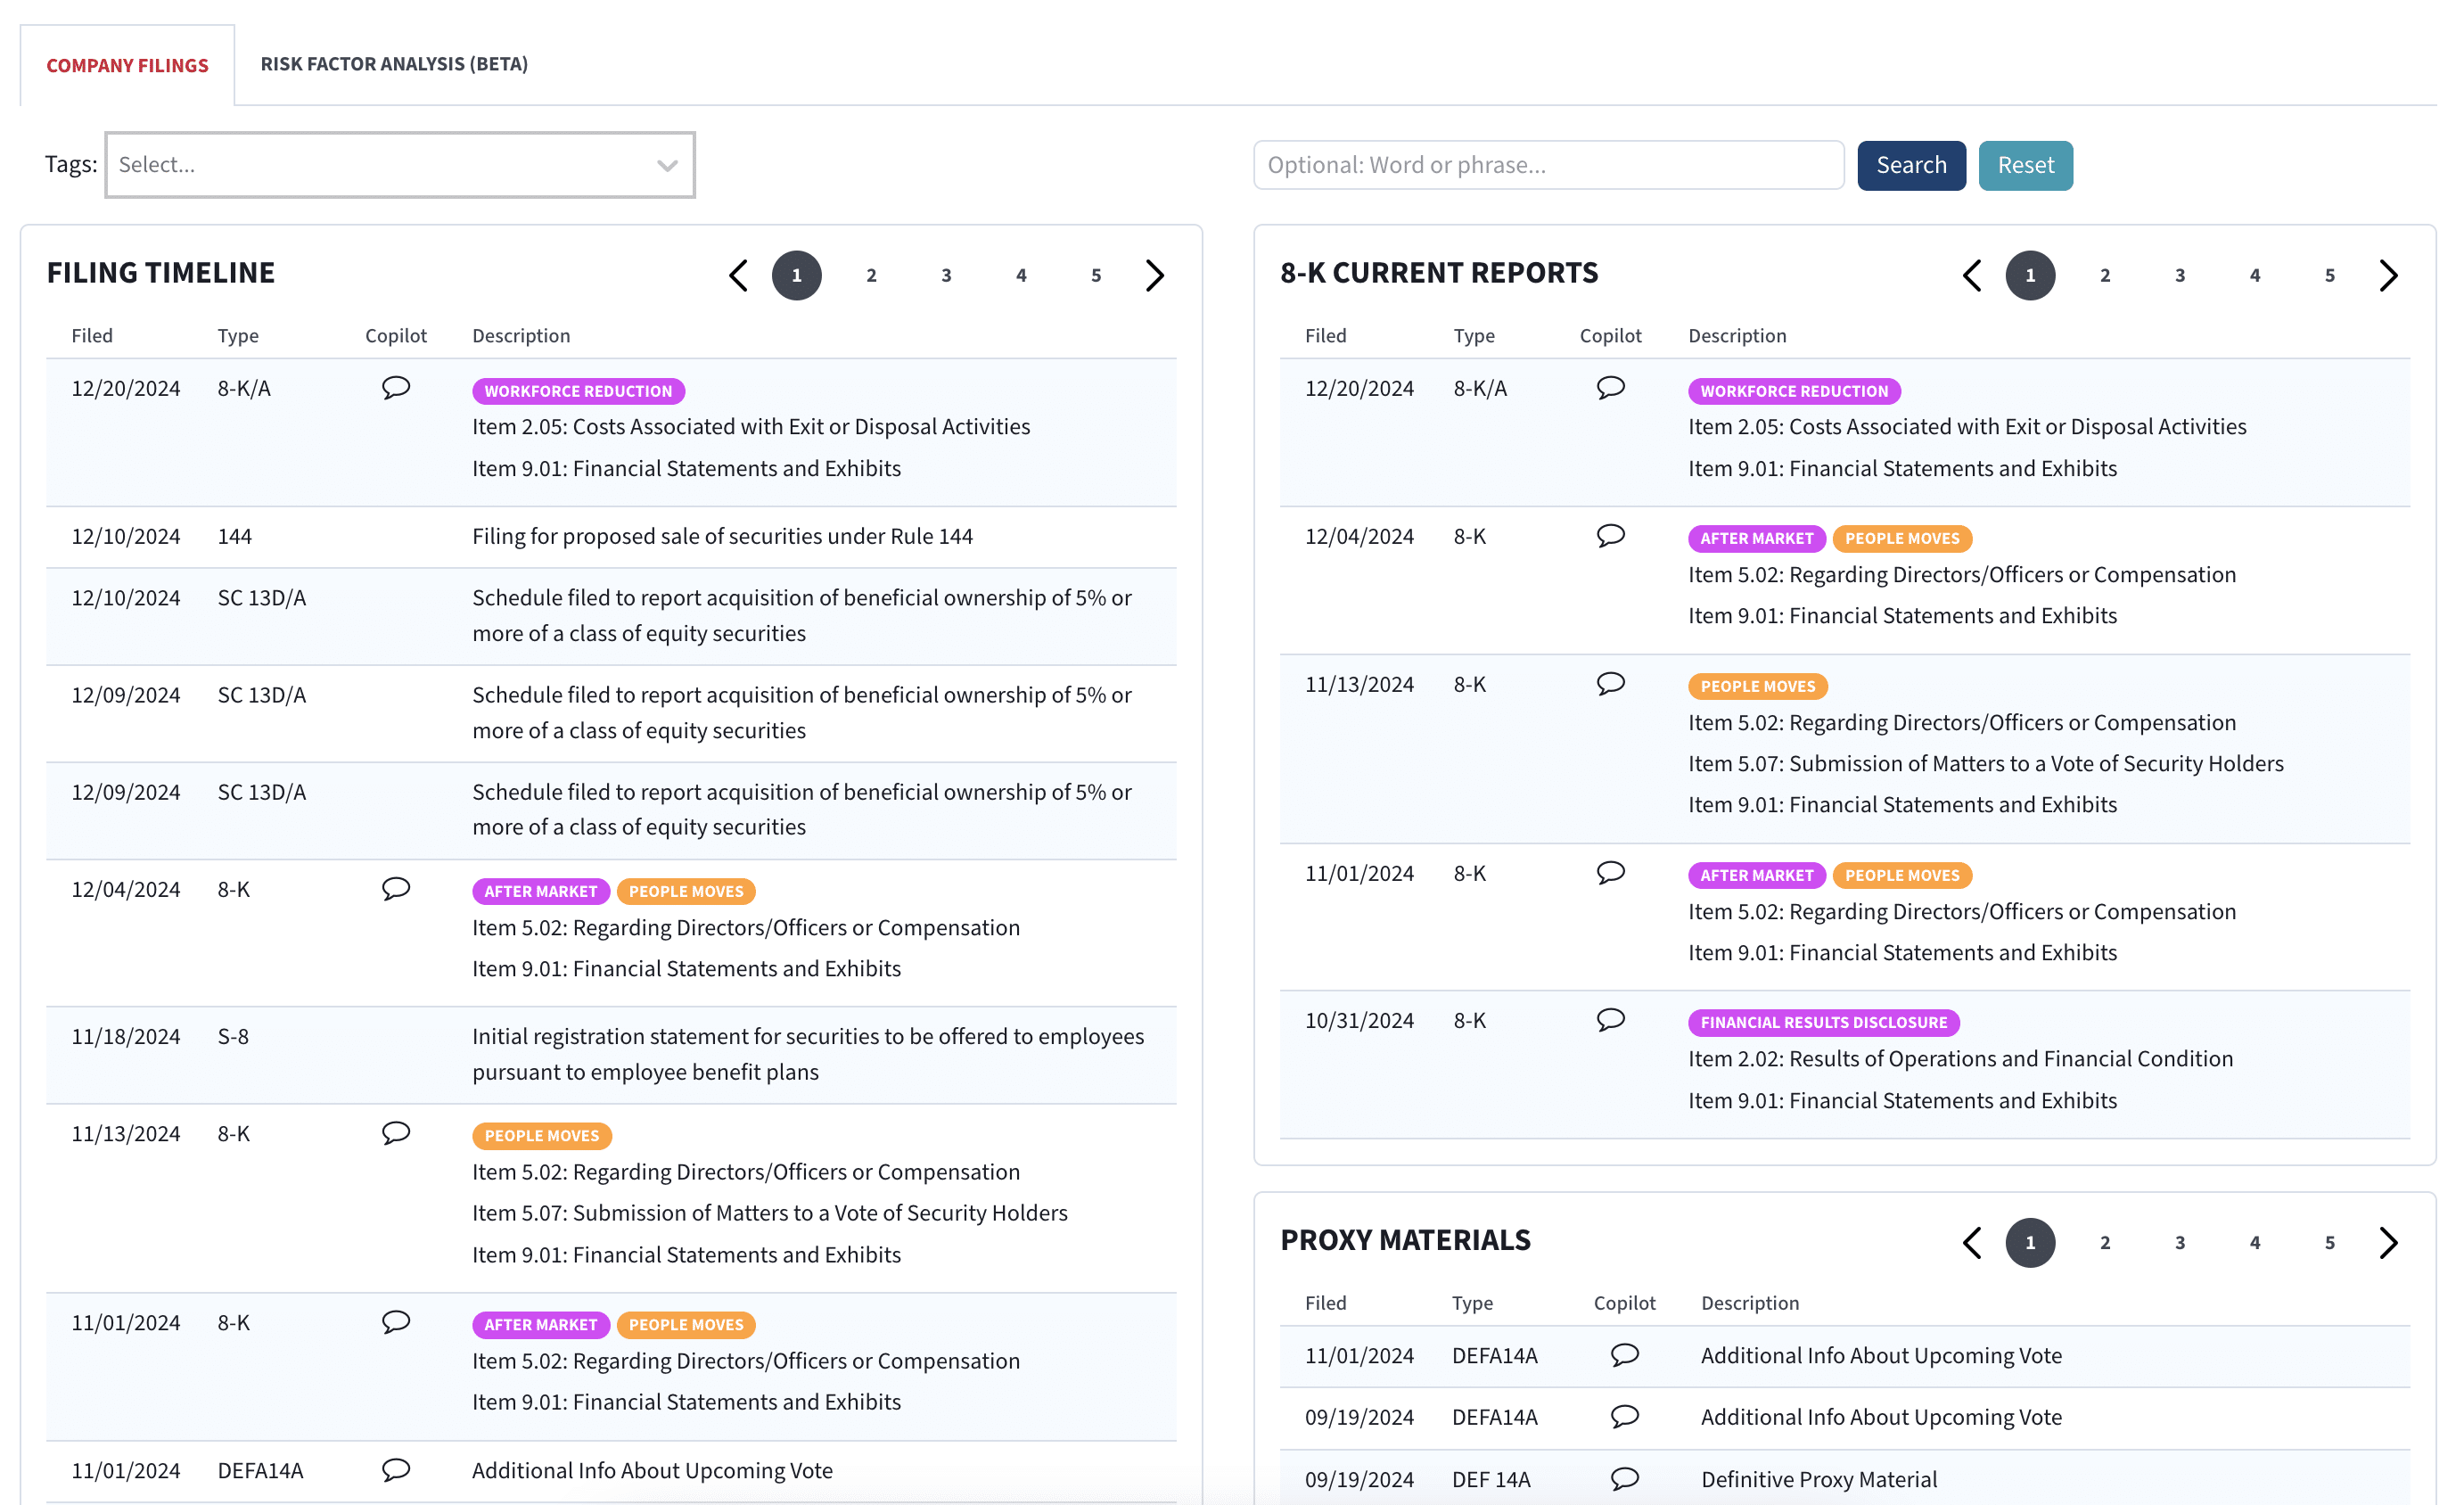This screenshot has width=2464, height=1505.
Task: Select page 5 in Filing Timeline pagination
Action: (x=1096, y=275)
